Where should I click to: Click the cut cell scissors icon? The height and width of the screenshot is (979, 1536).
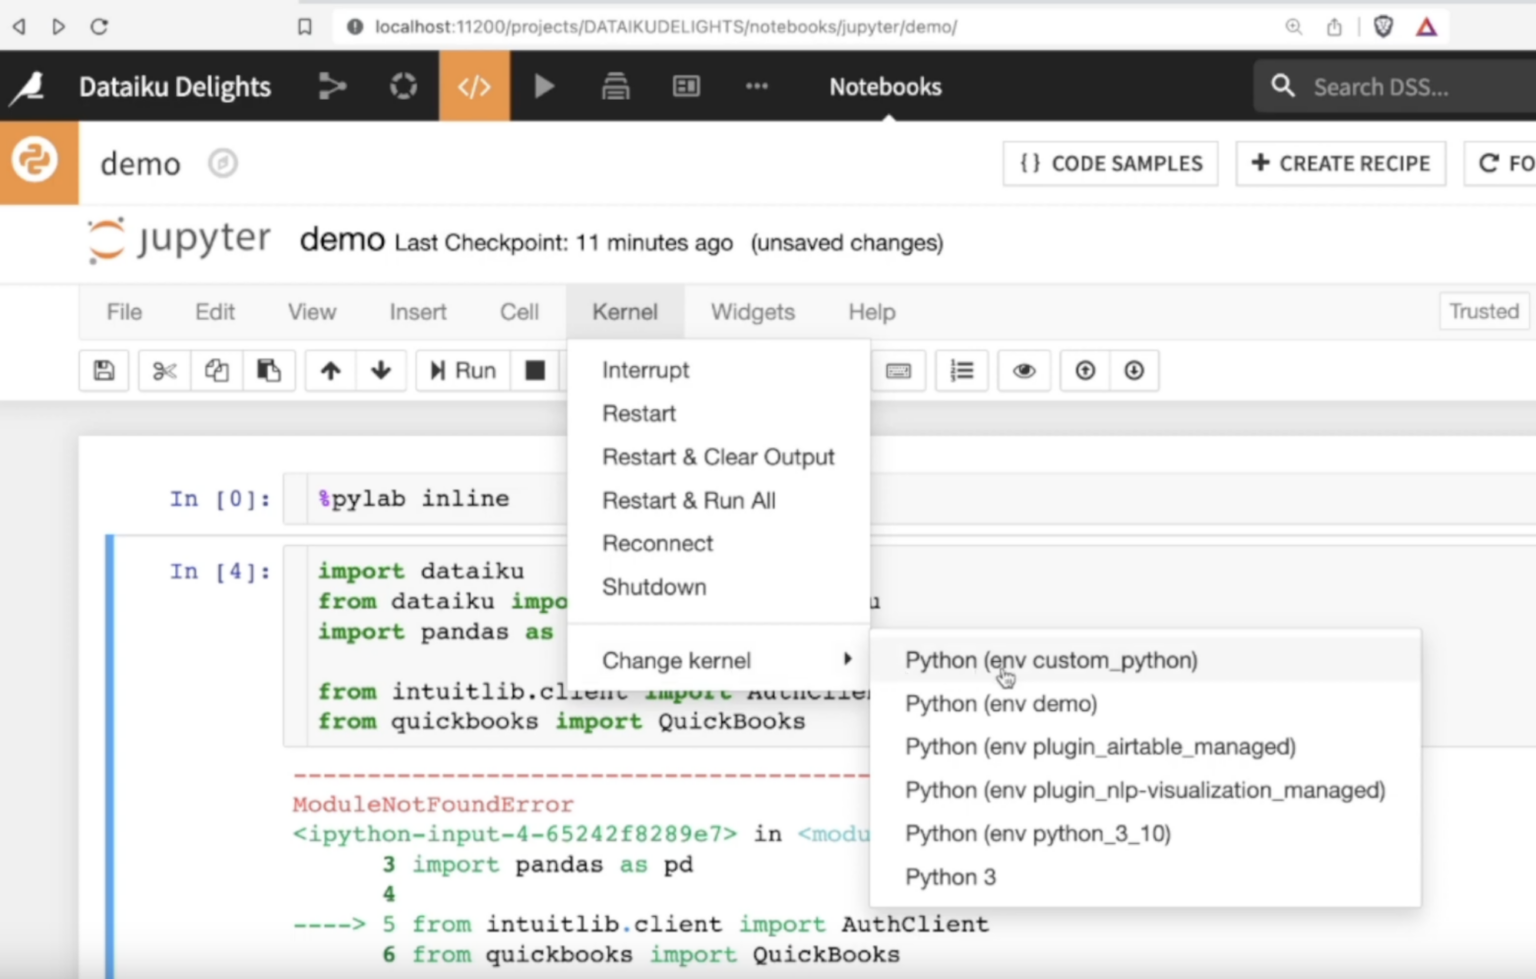point(164,371)
